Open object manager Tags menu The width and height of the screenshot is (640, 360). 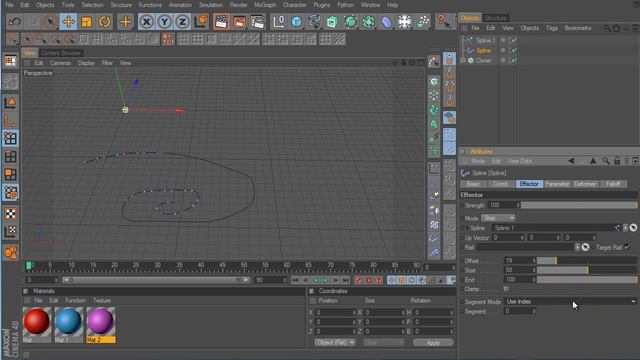(x=552, y=28)
